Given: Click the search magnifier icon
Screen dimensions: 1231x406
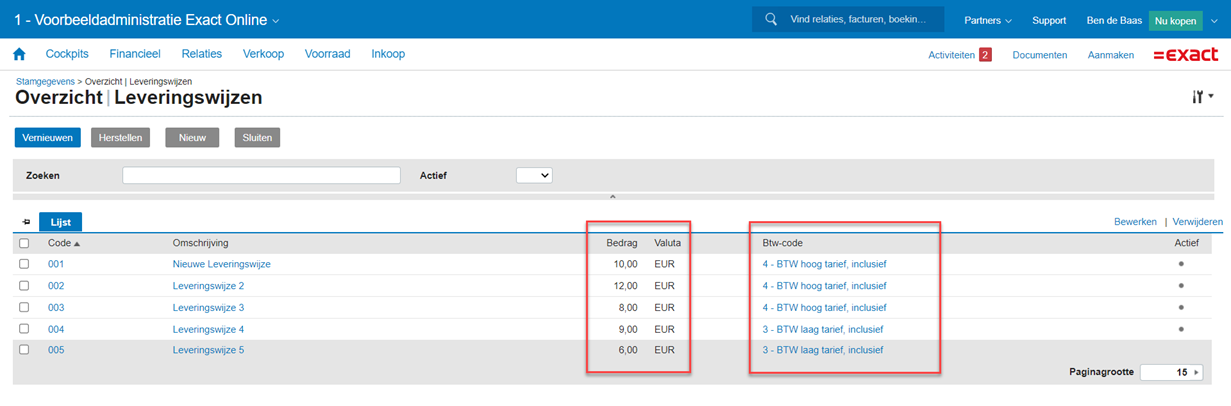Looking at the screenshot, I should 771,19.
